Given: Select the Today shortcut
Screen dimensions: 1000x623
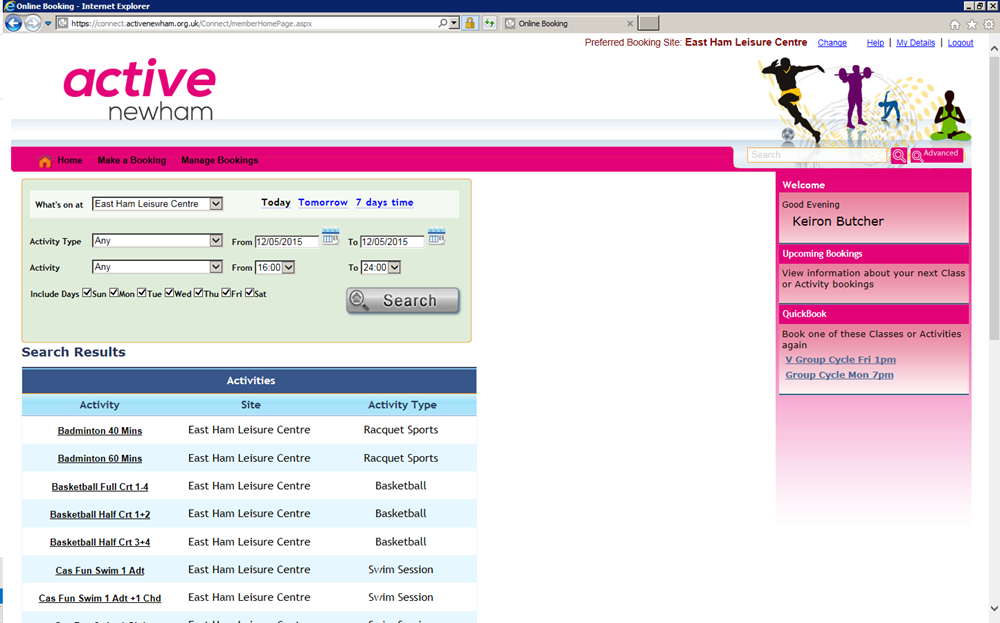Looking at the screenshot, I should click(x=276, y=202).
